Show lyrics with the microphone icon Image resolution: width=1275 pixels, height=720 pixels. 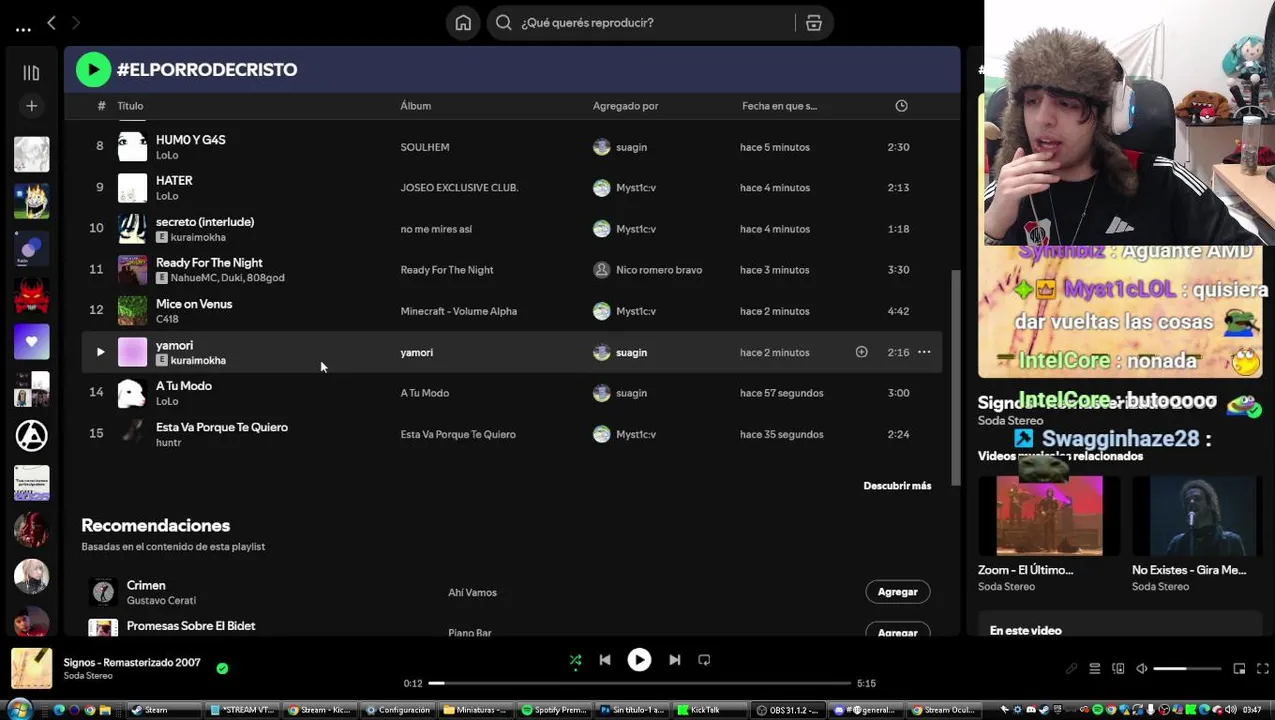pos(1071,669)
